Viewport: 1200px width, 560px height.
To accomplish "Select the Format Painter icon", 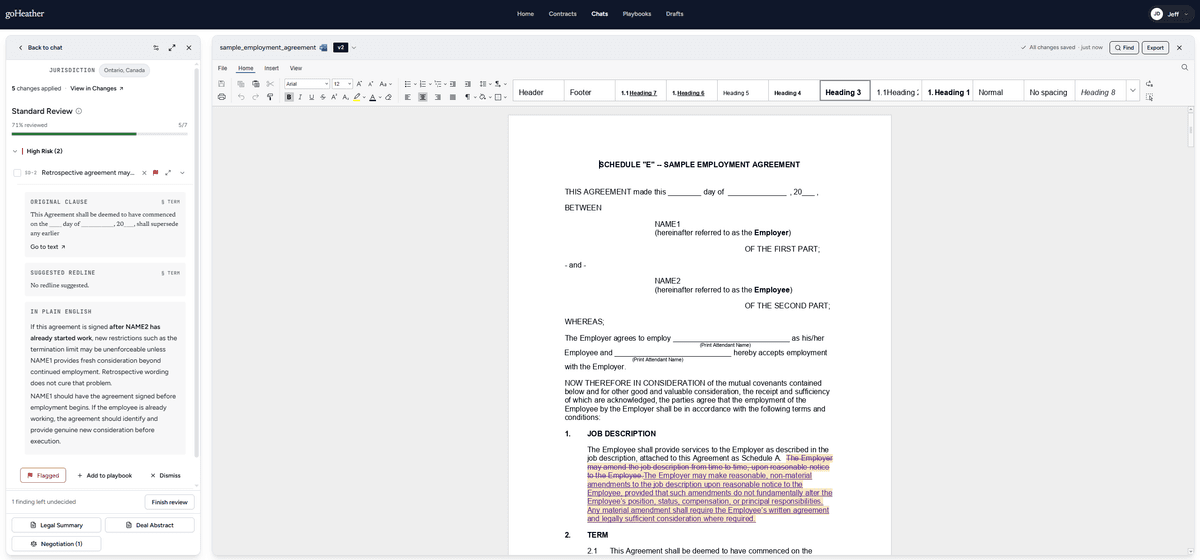I will [270, 97].
